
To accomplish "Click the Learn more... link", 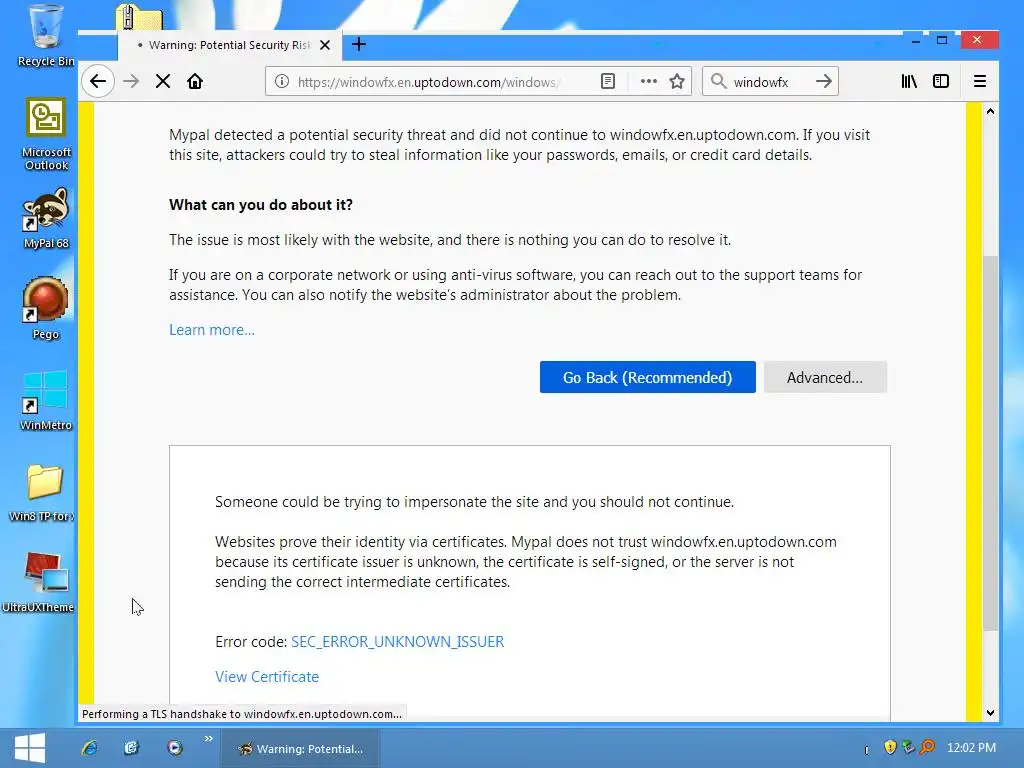I will [212, 330].
